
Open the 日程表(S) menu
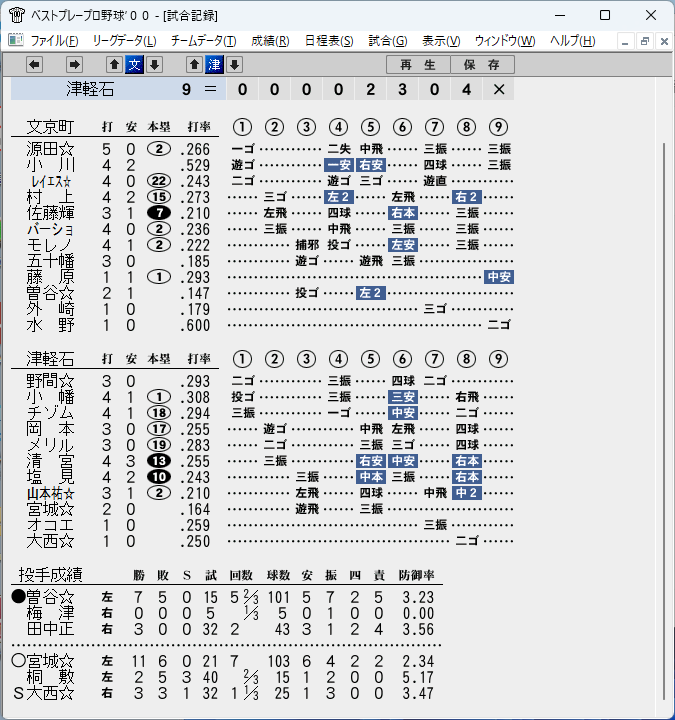coord(329,41)
